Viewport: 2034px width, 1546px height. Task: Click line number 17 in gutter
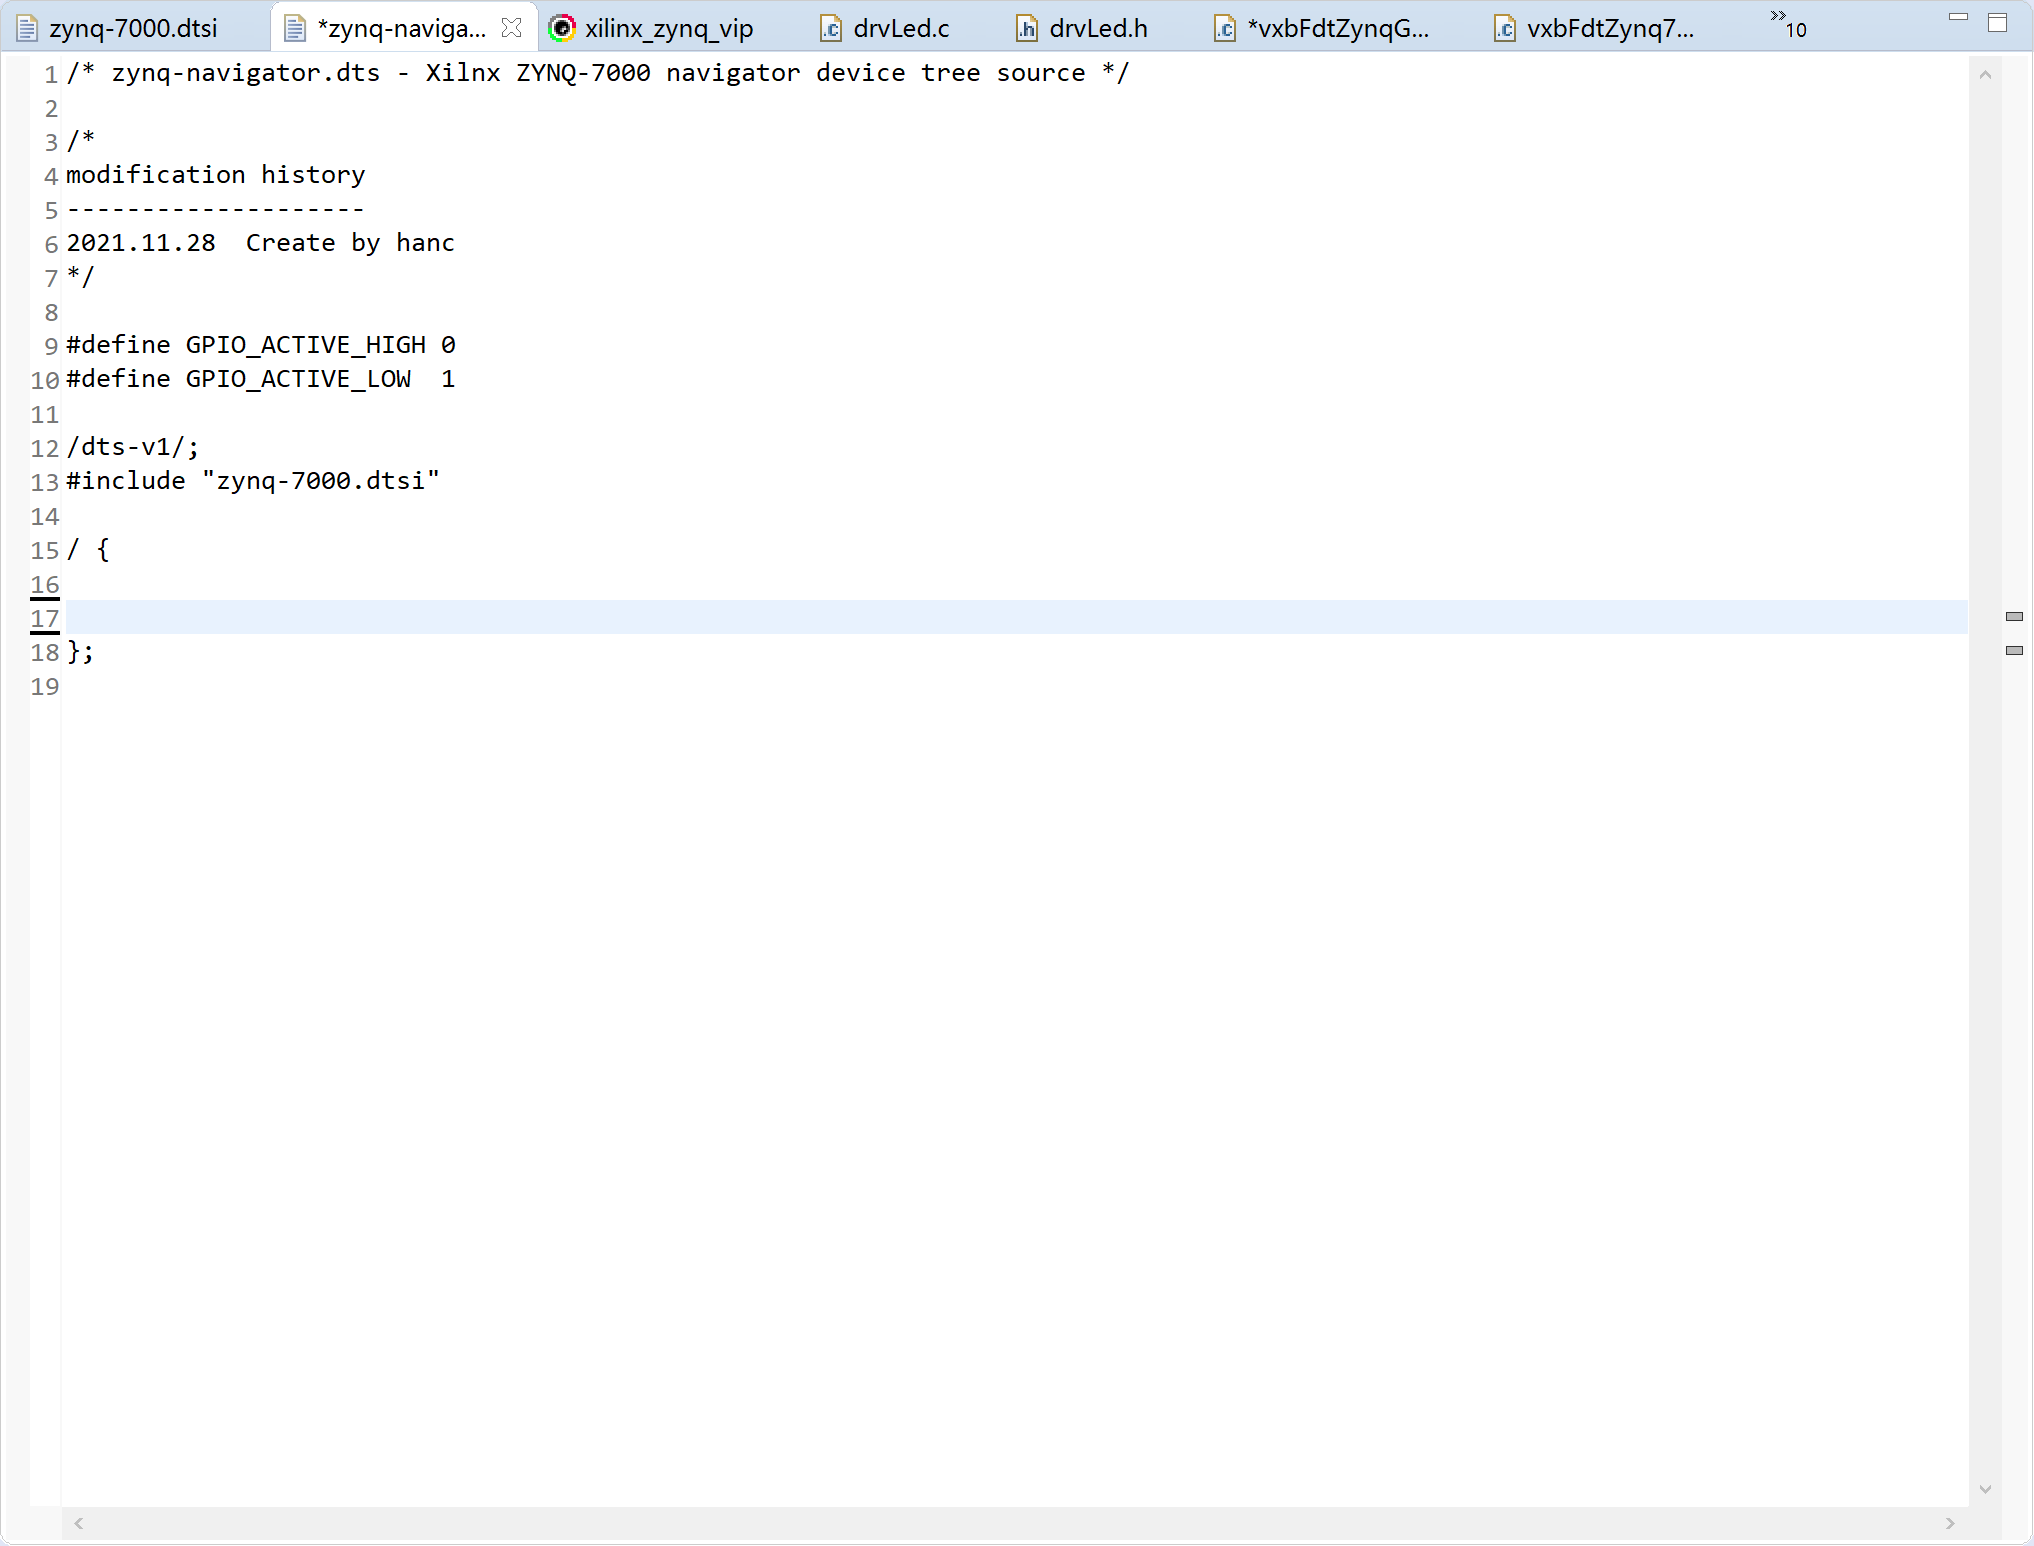[x=45, y=618]
